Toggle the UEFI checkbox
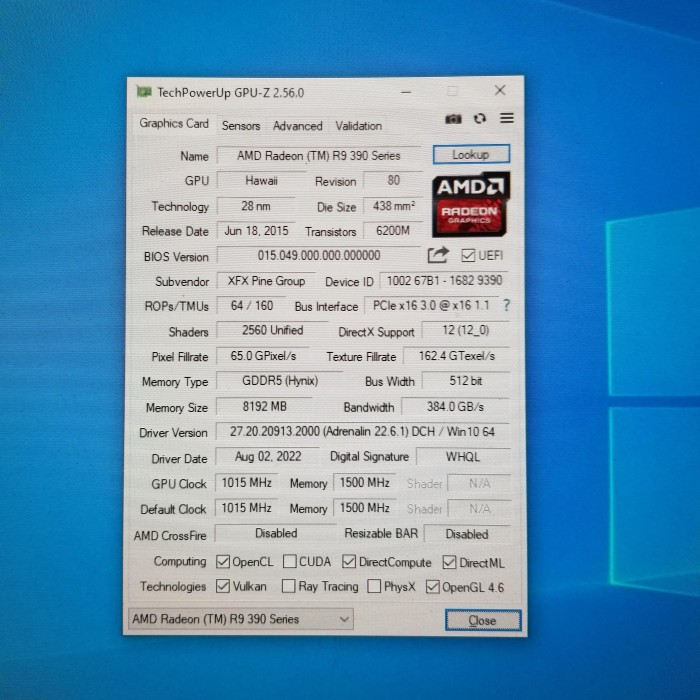The height and width of the screenshot is (700, 700). click(x=468, y=255)
